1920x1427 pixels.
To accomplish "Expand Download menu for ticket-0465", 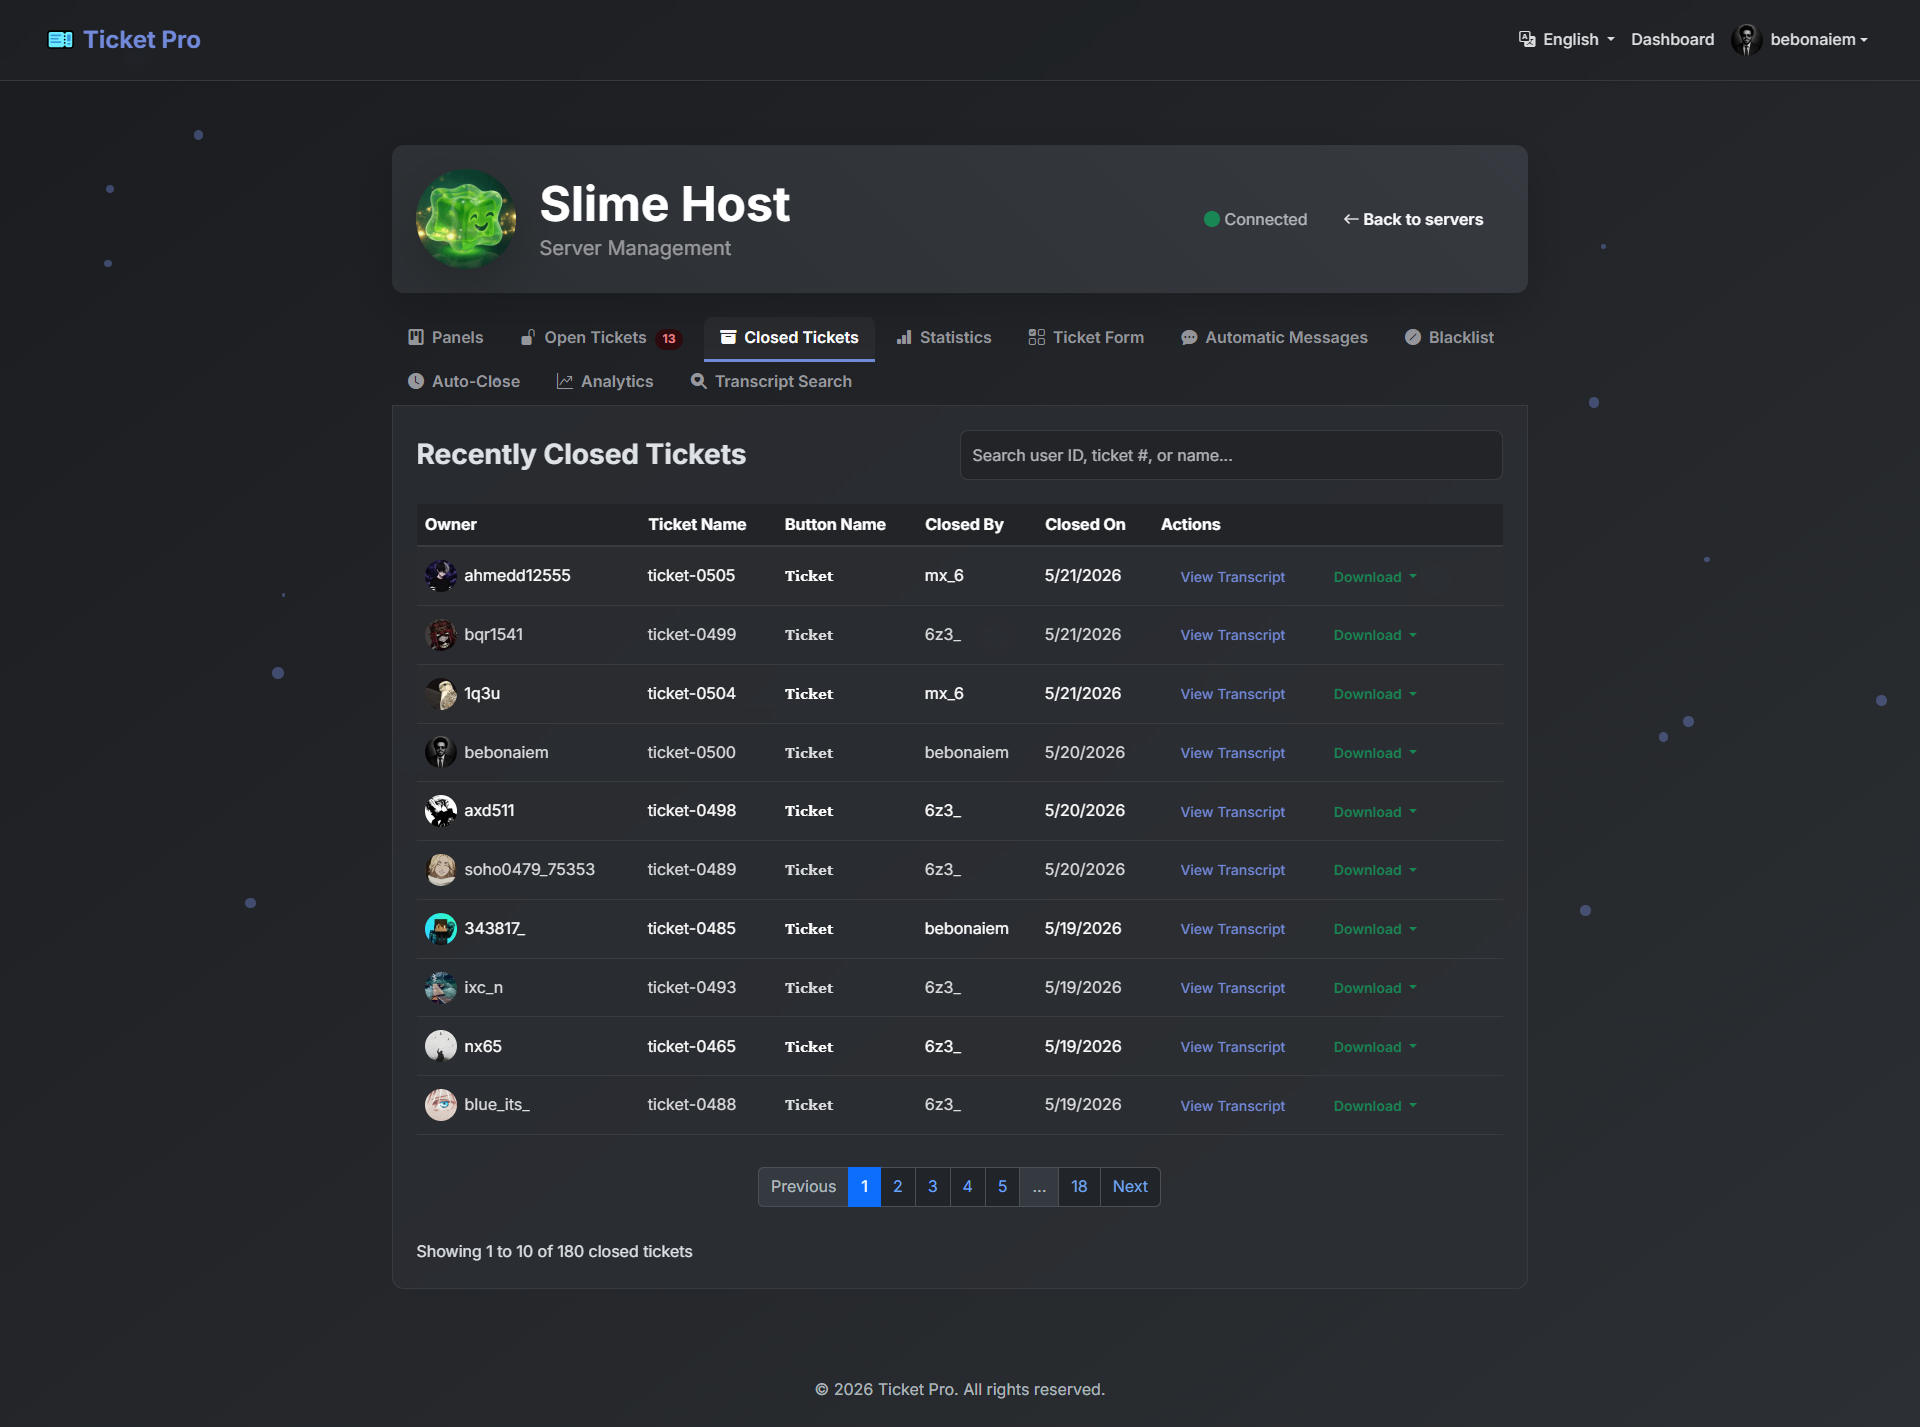I will (1375, 1047).
